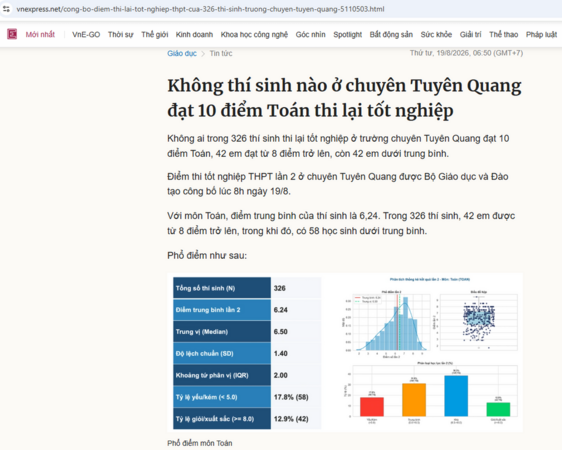Select Thể thao in navigation
562x450 pixels.
(504, 34)
